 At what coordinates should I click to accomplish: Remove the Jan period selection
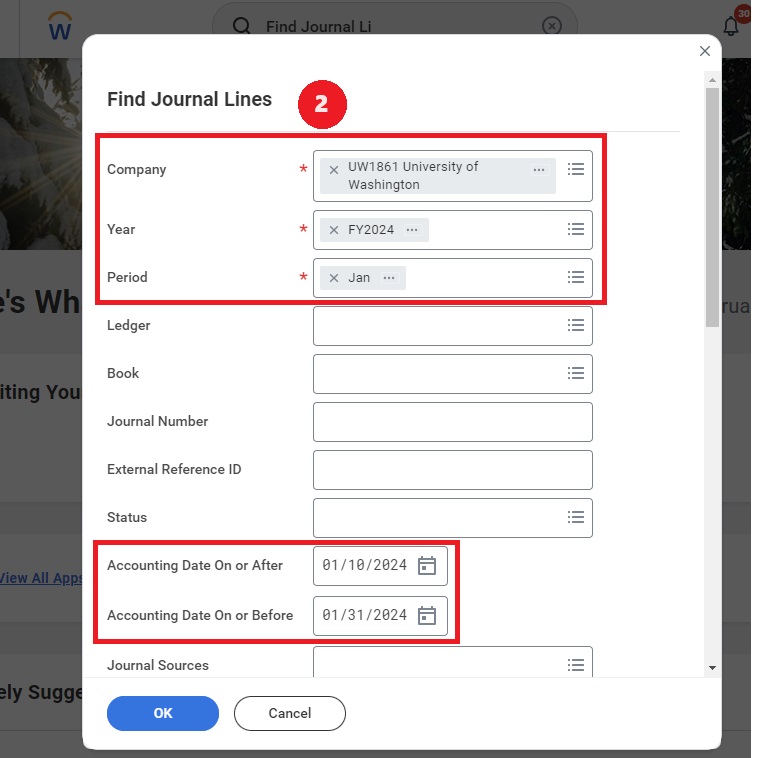tap(334, 278)
